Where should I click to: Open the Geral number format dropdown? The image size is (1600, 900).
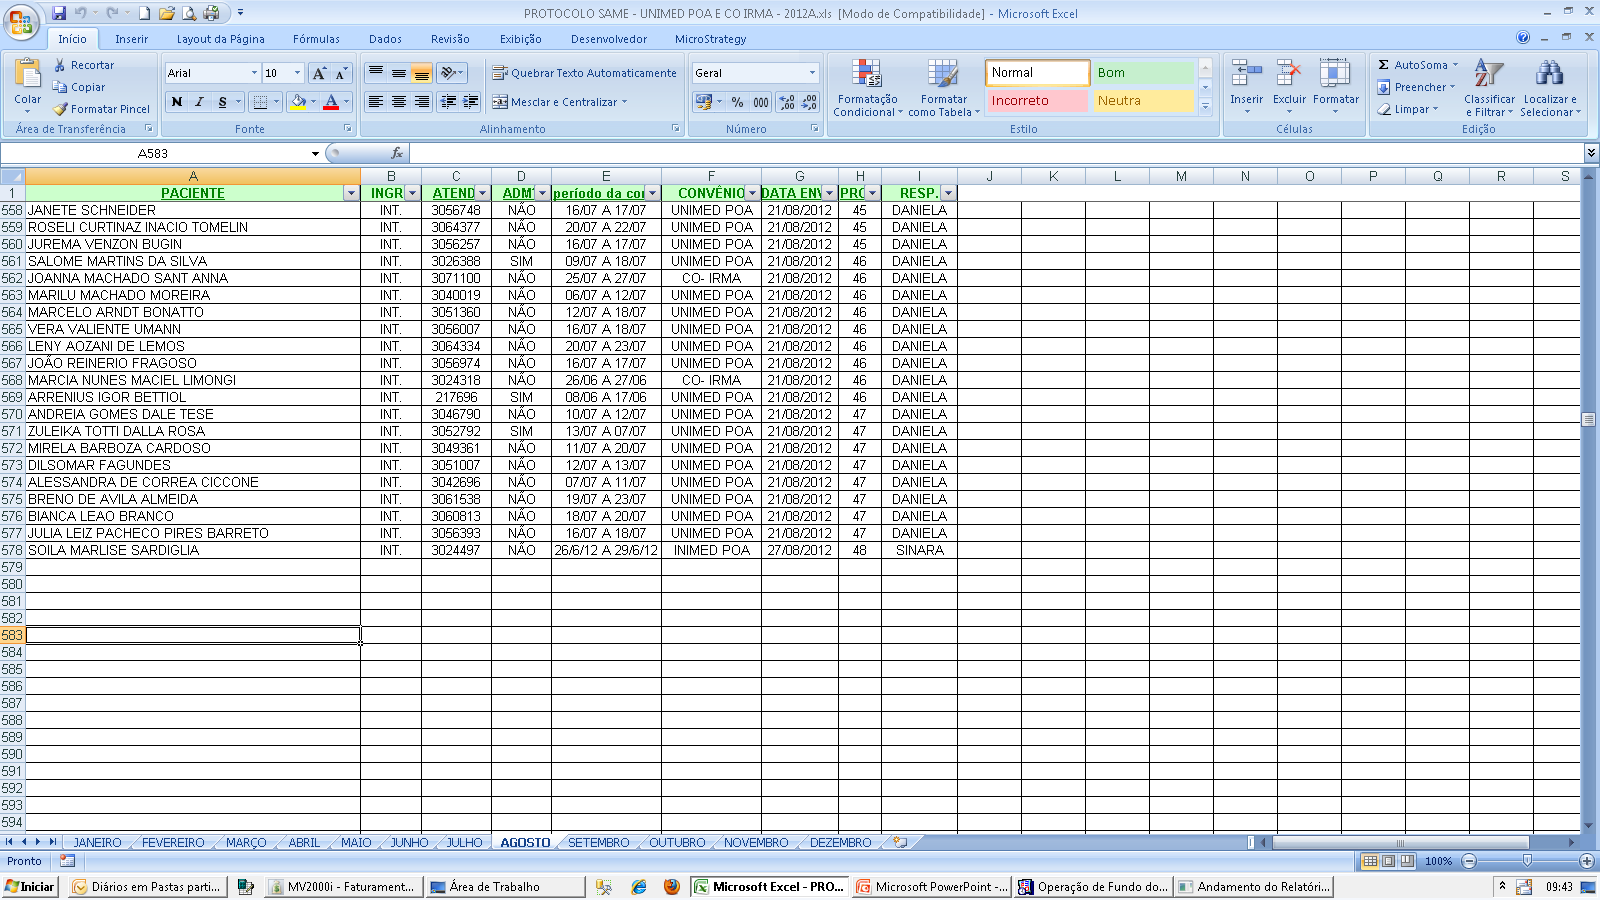tap(812, 73)
